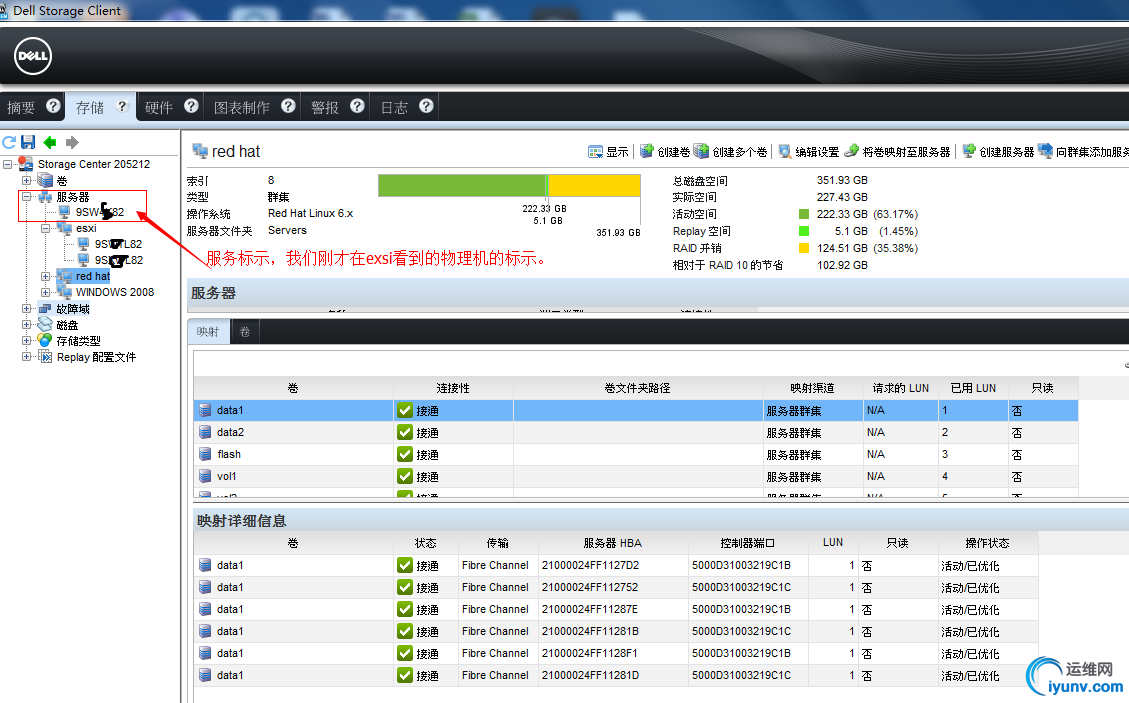The image size is (1129, 703).
Task: Click 创建服务器 in the toolbar
Action: [x=998, y=151]
